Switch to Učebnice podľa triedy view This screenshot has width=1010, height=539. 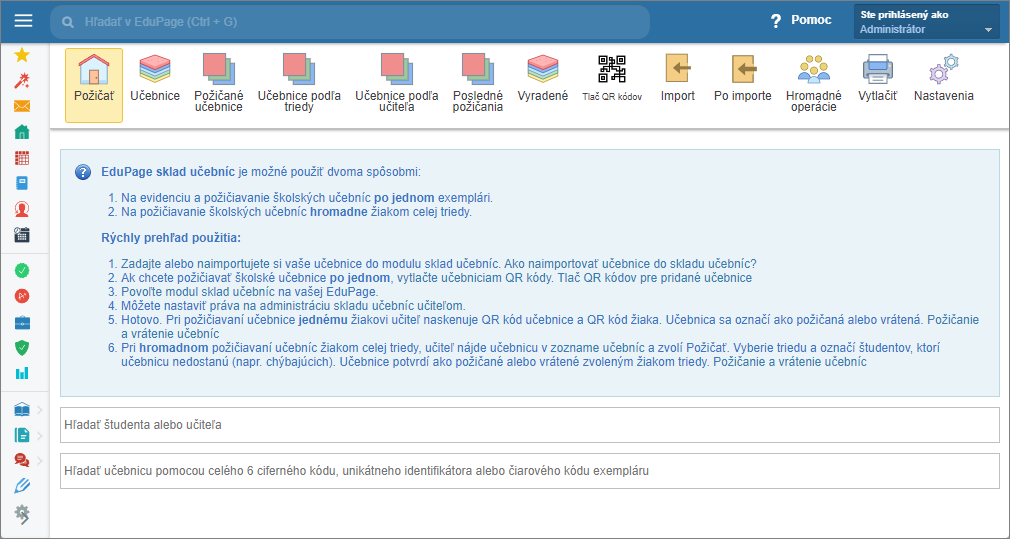click(299, 82)
